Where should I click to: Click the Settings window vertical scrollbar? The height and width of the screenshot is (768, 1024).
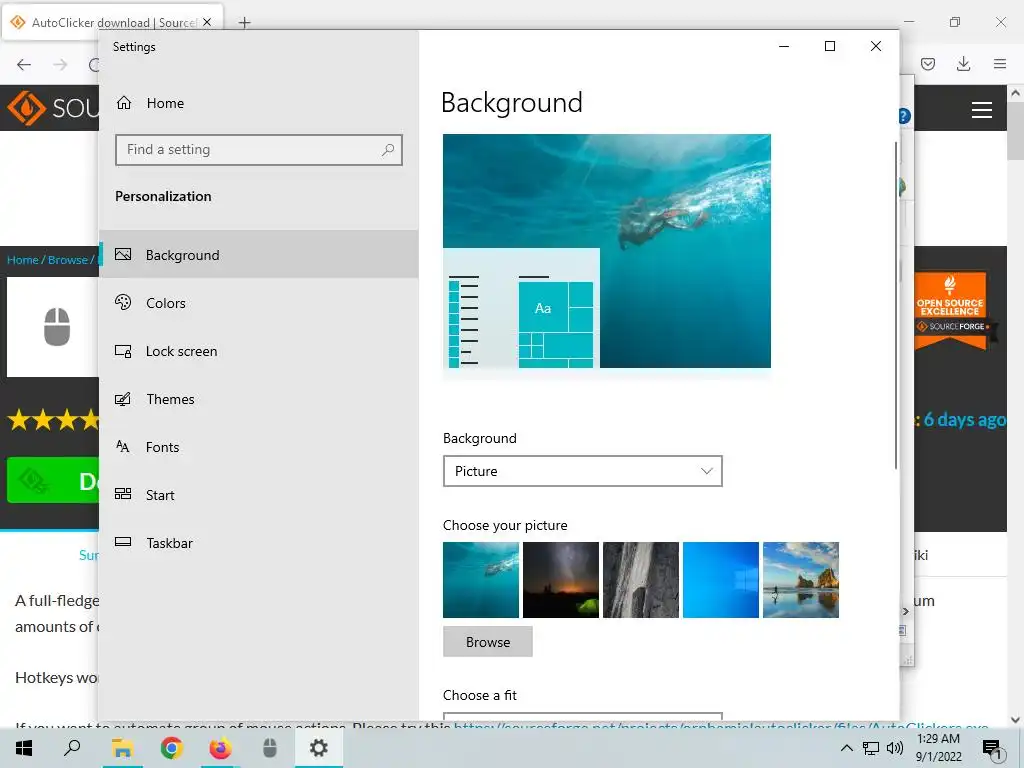click(896, 305)
